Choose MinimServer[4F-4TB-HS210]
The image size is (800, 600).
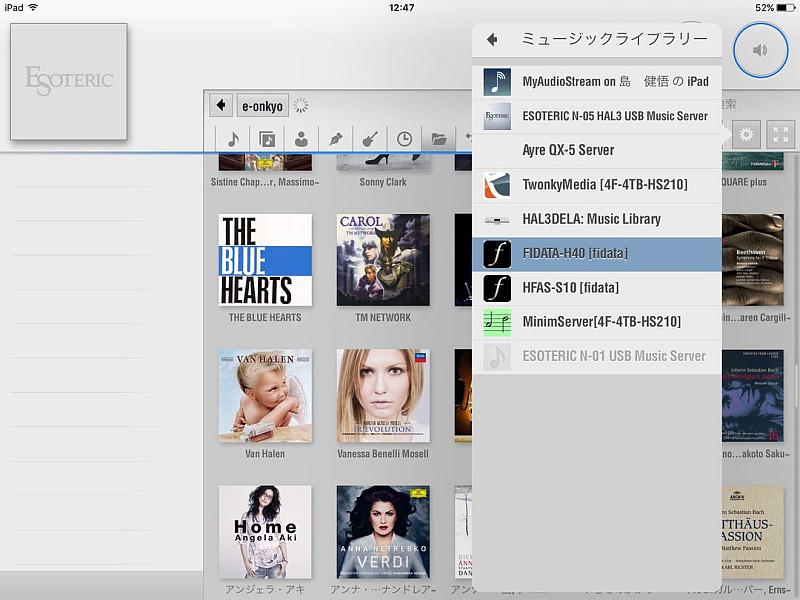coord(596,322)
